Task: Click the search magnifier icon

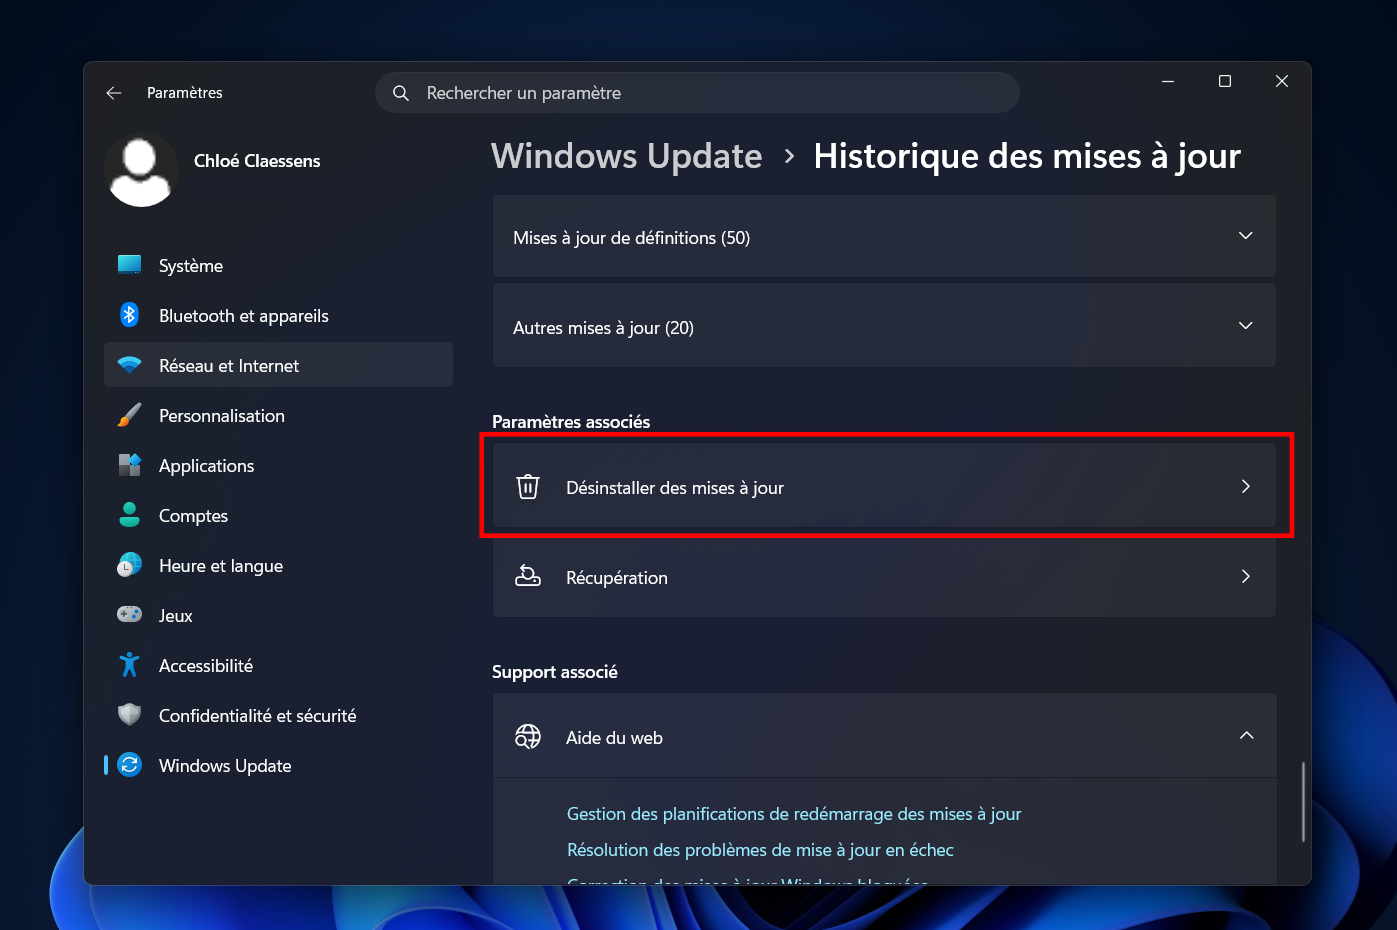Action: (401, 93)
